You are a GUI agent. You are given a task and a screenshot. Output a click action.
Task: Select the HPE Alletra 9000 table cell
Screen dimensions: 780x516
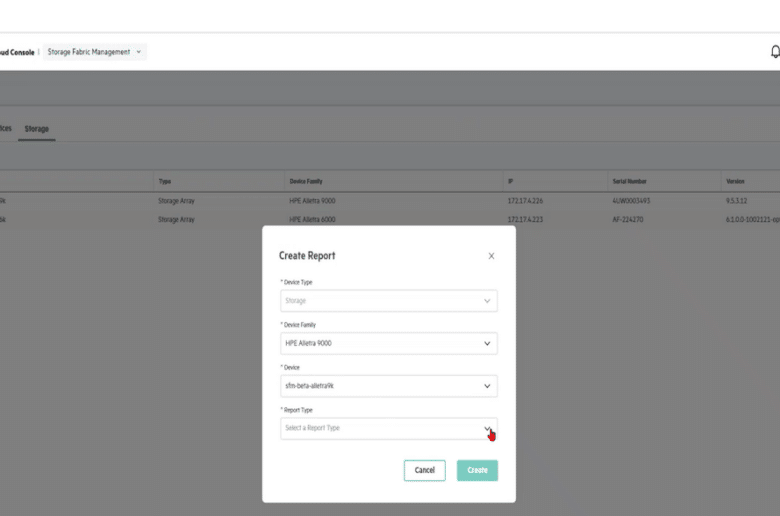pyautogui.click(x=312, y=201)
